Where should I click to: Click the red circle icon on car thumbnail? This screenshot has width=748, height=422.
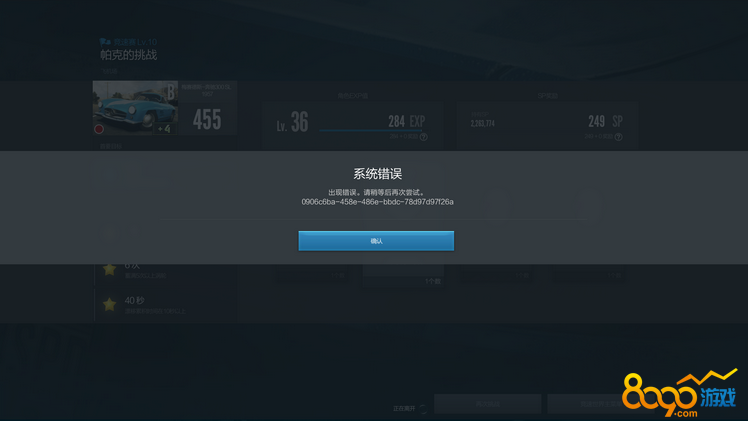click(x=100, y=129)
